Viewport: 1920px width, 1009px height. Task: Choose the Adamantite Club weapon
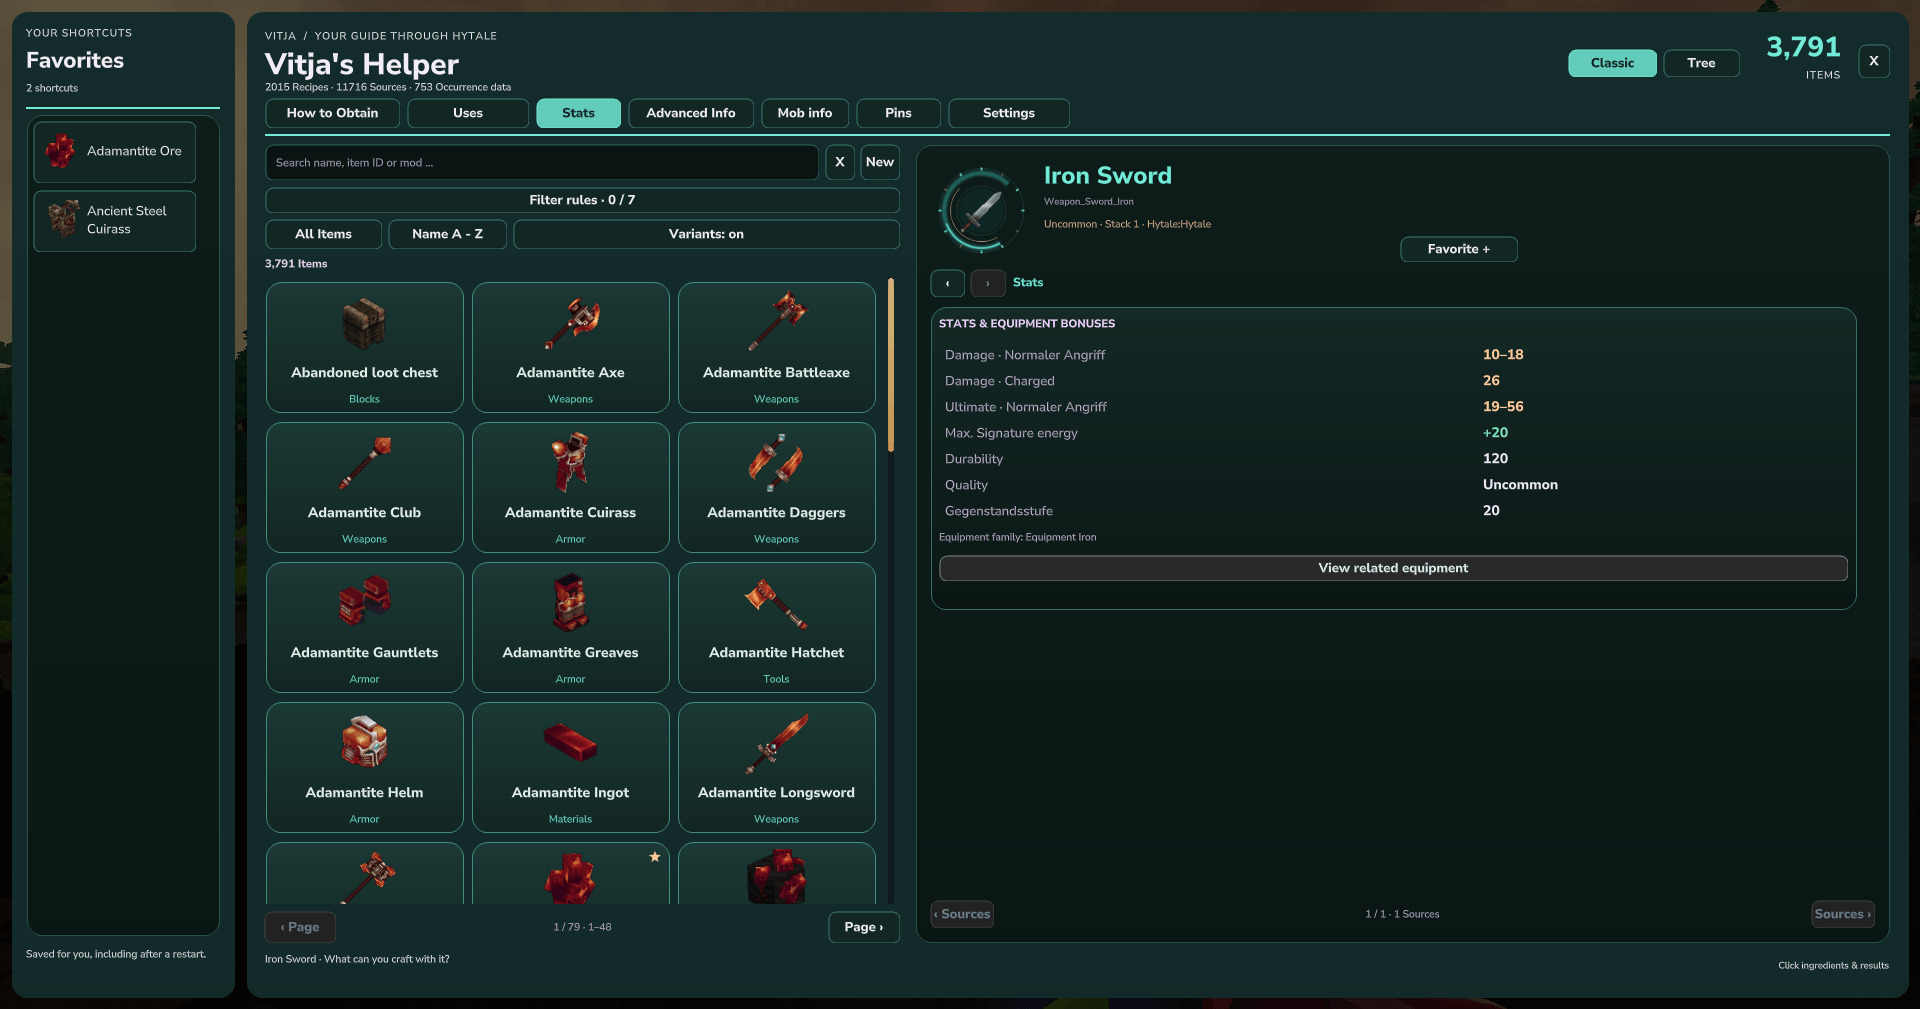pos(365,487)
